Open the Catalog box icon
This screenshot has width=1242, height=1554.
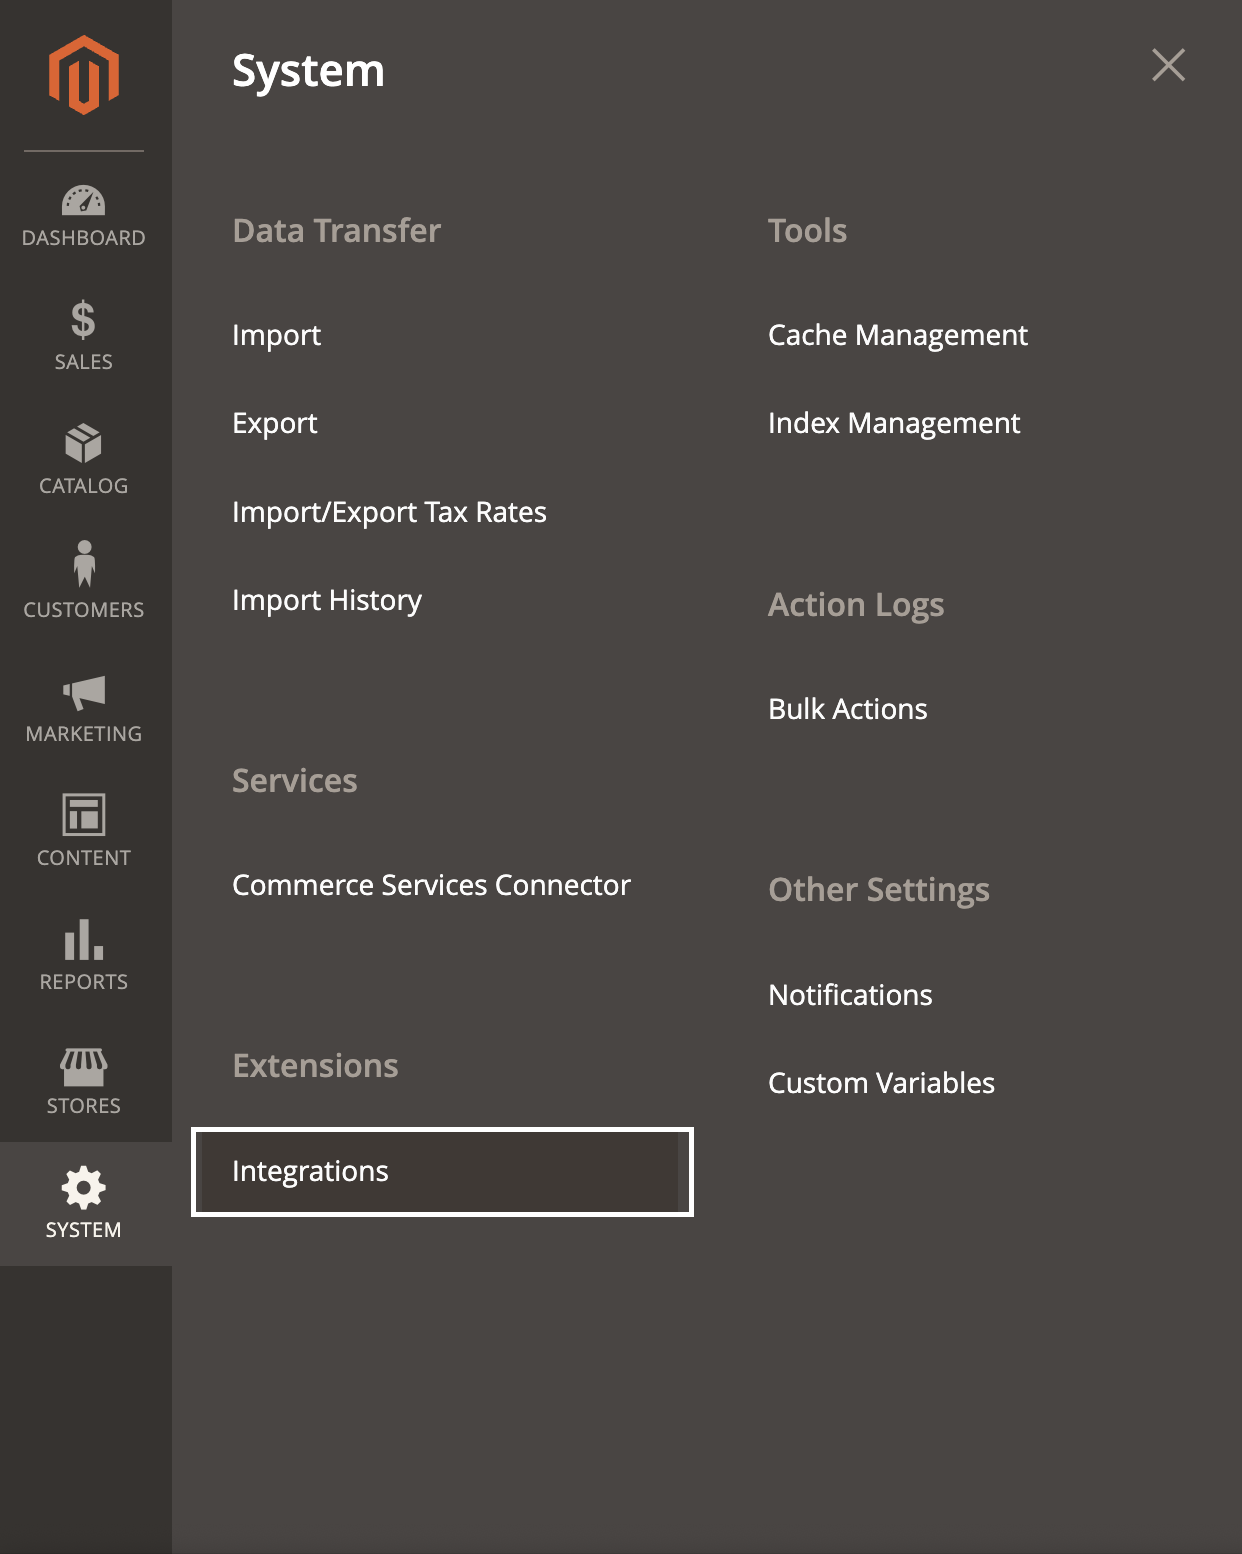(84, 444)
